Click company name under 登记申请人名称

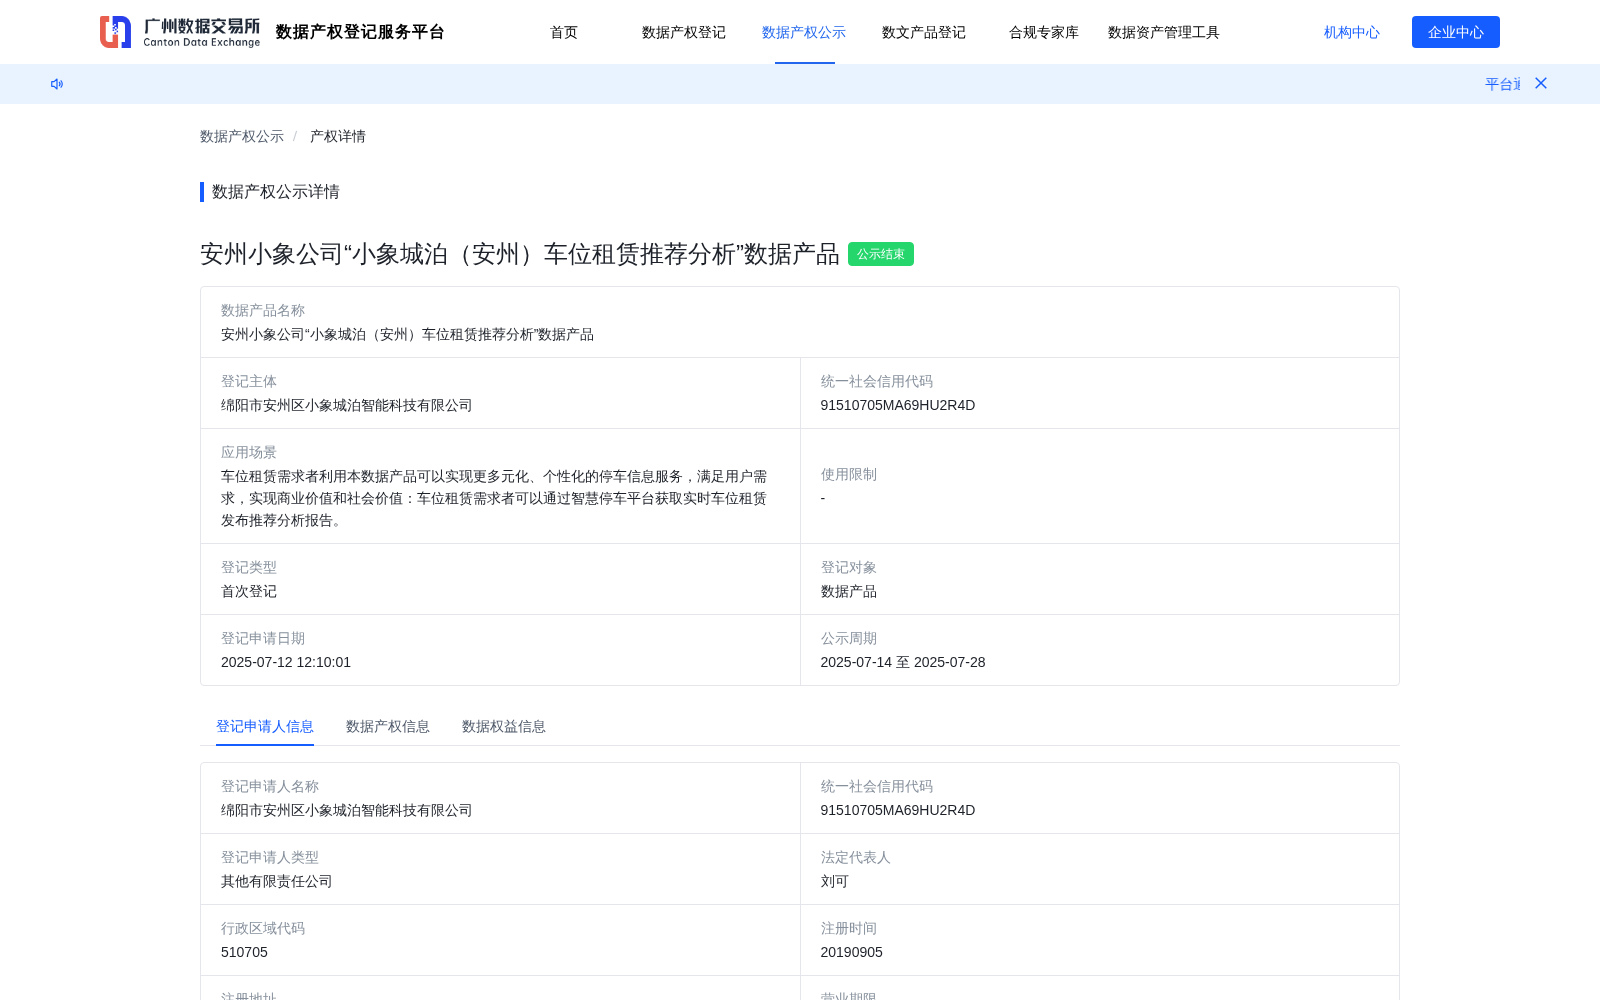tap(347, 810)
